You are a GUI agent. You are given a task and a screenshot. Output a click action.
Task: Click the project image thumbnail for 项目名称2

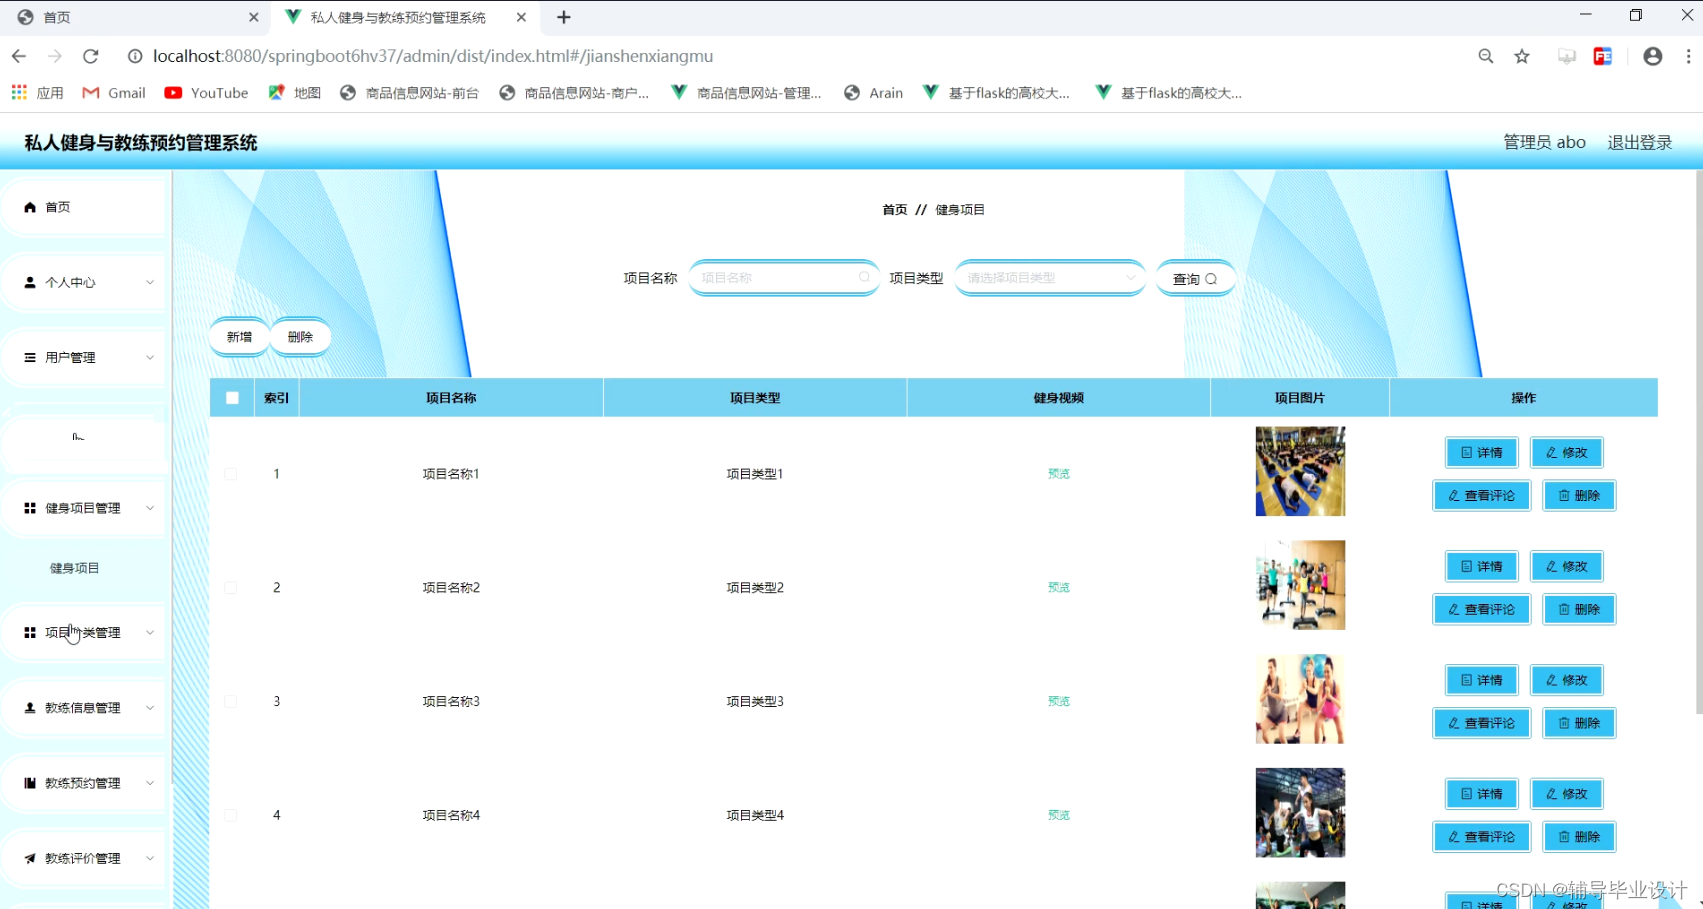tap(1300, 585)
